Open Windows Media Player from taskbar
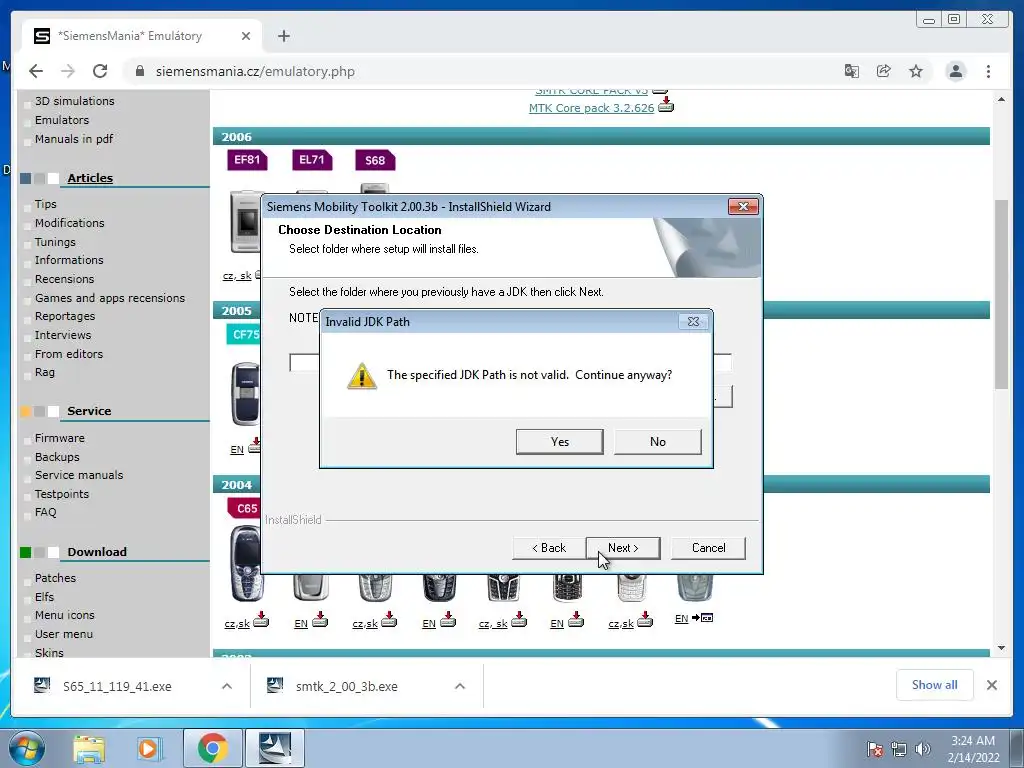Screen dimensions: 1024x768 (149, 749)
